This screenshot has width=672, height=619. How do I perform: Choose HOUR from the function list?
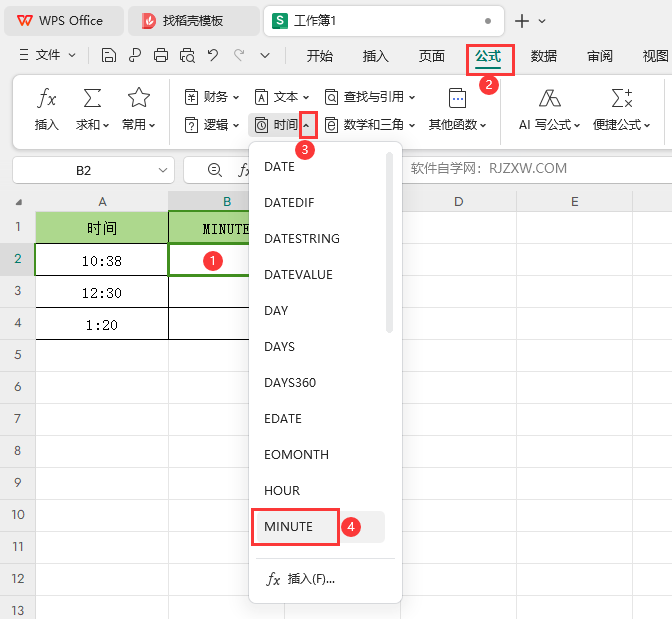pyautogui.click(x=320, y=491)
